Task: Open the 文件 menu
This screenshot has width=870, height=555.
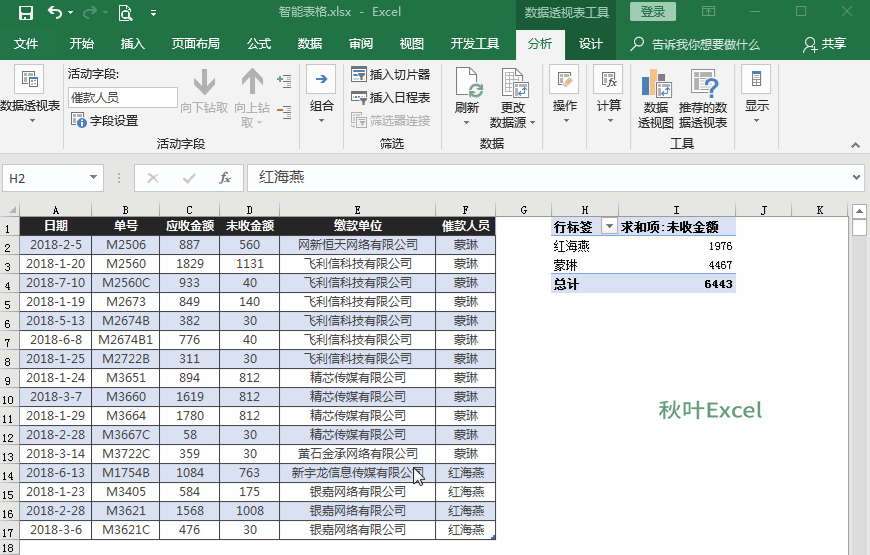Action: point(26,44)
